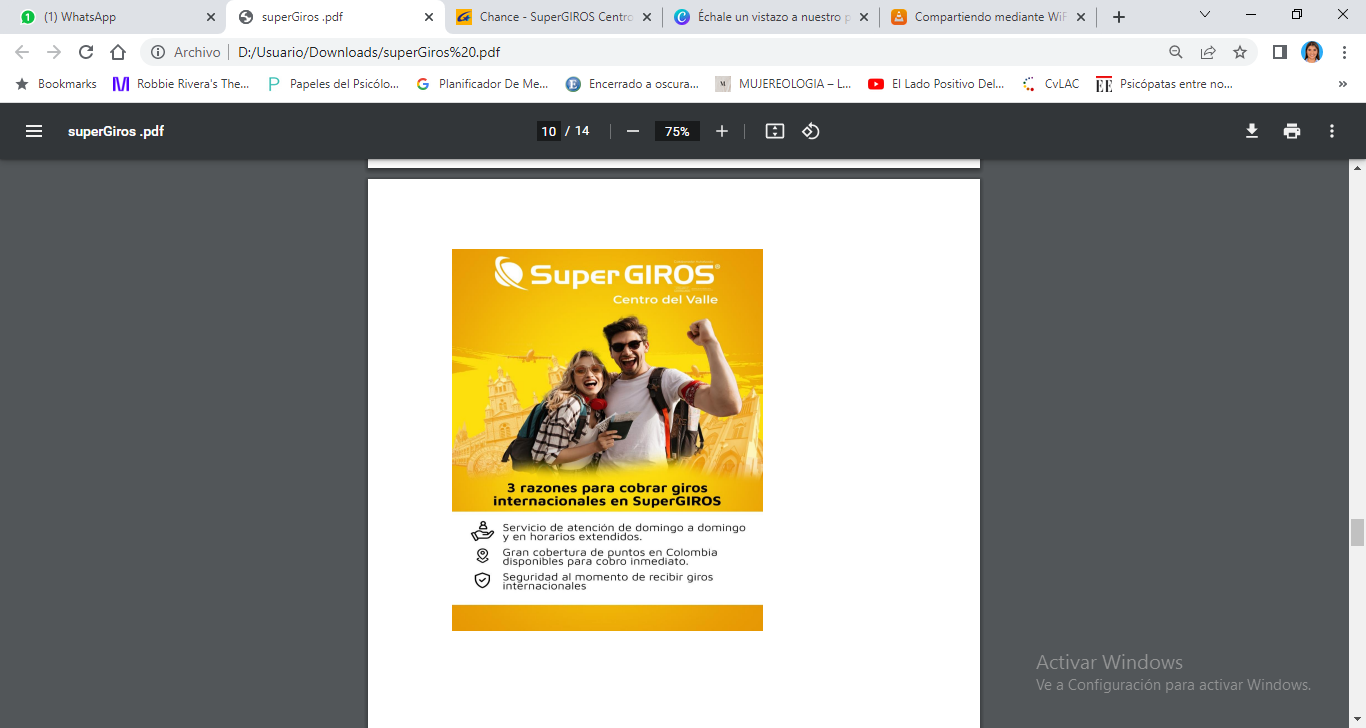
Task: Select the superGiros .pdf tab
Action: click(337, 17)
